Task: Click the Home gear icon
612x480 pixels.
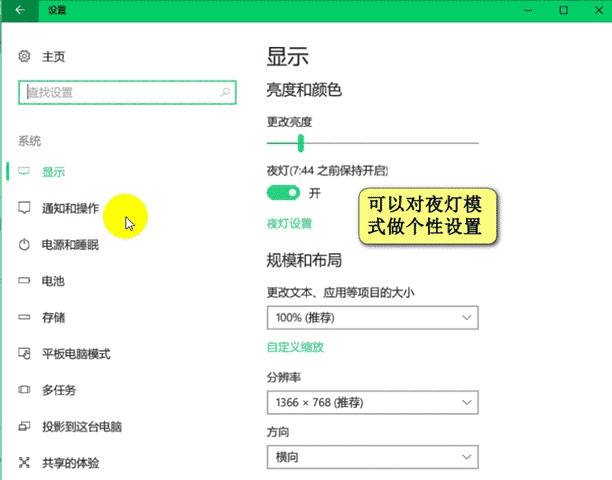Action: tap(25, 57)
